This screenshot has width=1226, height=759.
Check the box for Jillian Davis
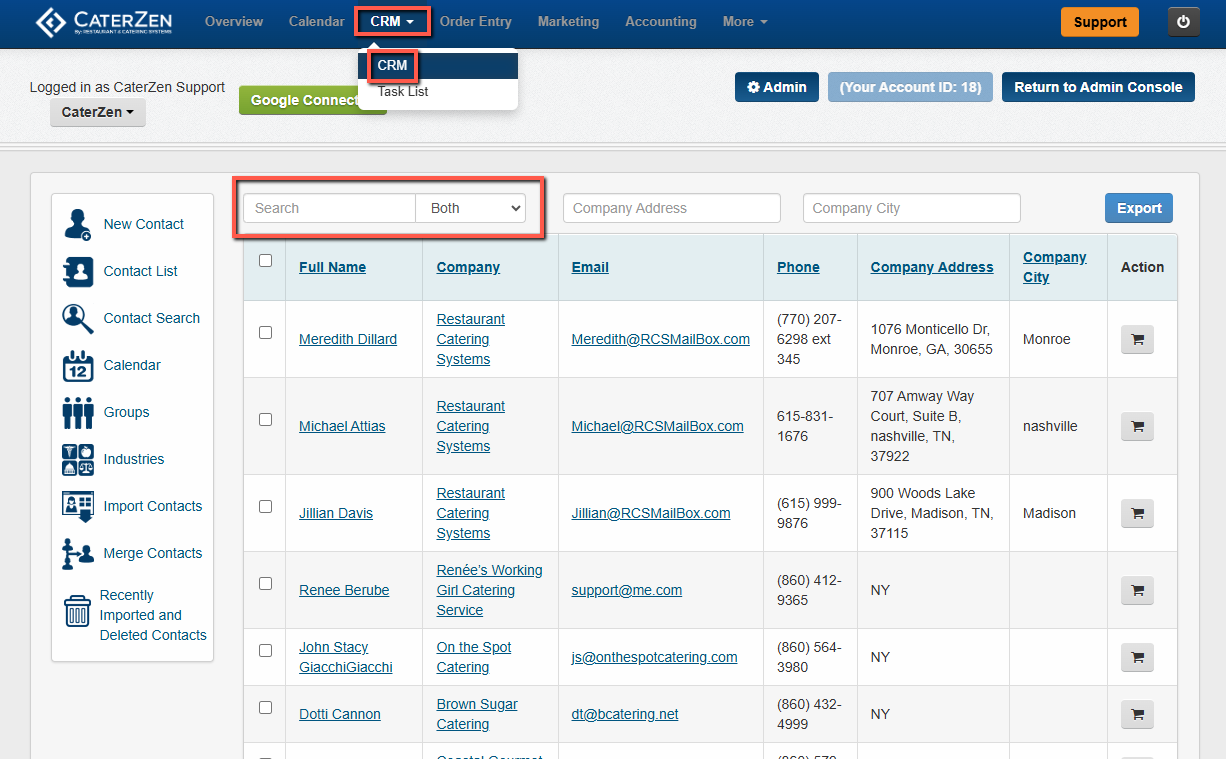click(265, 506)
